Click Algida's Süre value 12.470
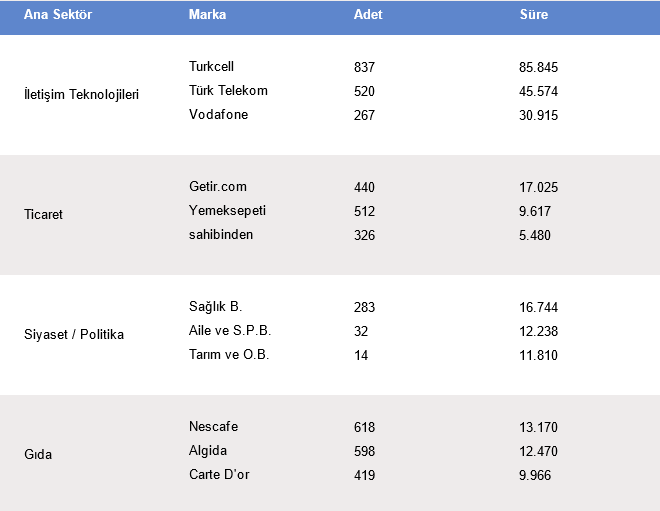Viewport: 660px width, 511px height. pos(539,451)
